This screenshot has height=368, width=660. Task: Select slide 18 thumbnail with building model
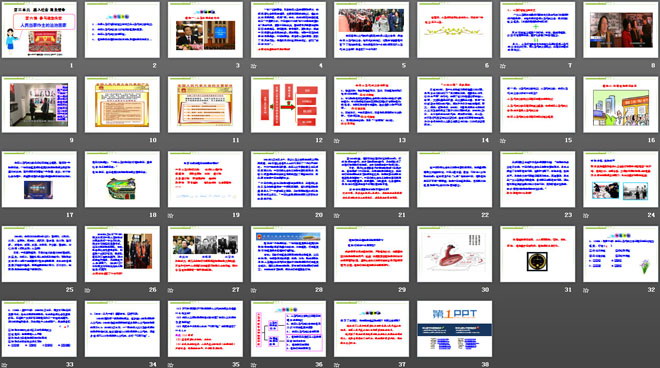[x=122, y=179]
